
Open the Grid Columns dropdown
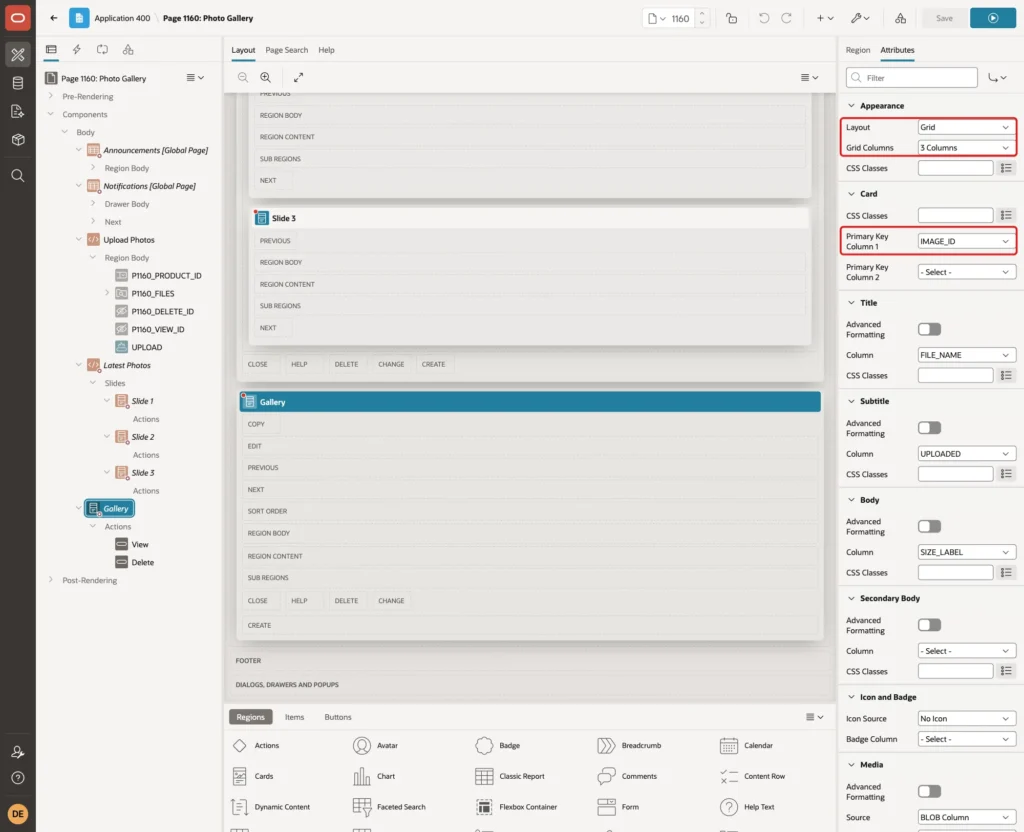[966, 148]
